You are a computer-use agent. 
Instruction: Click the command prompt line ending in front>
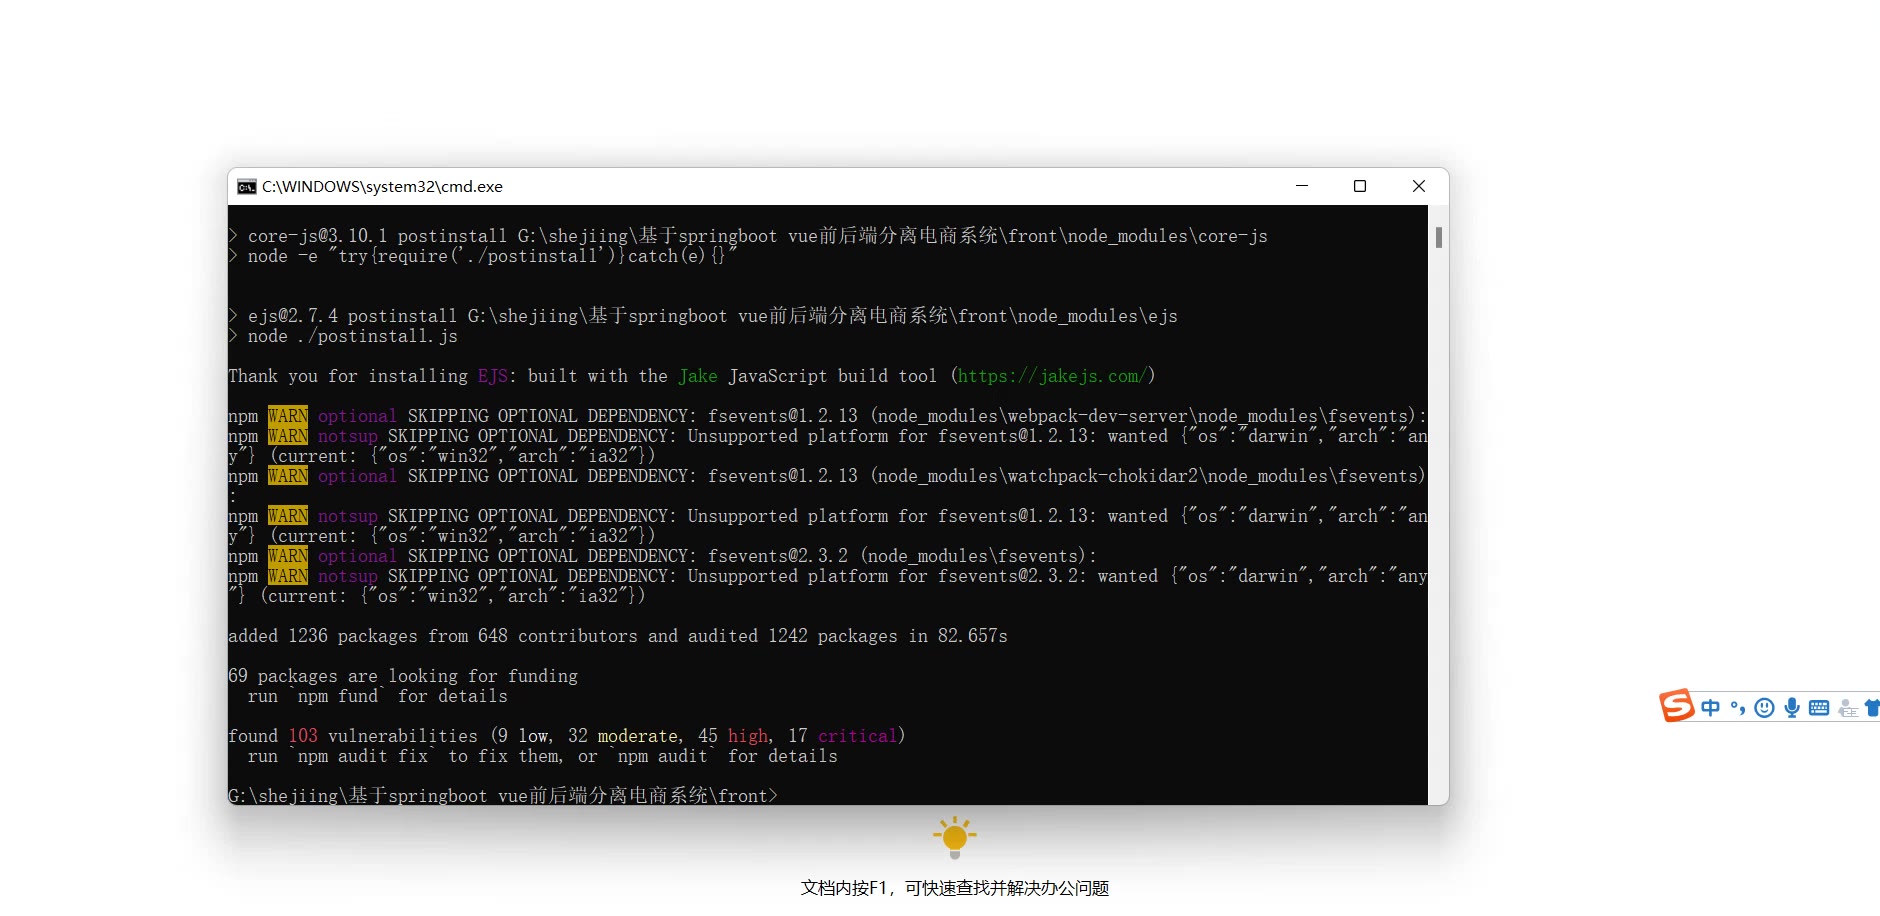[x=503, y=796]
